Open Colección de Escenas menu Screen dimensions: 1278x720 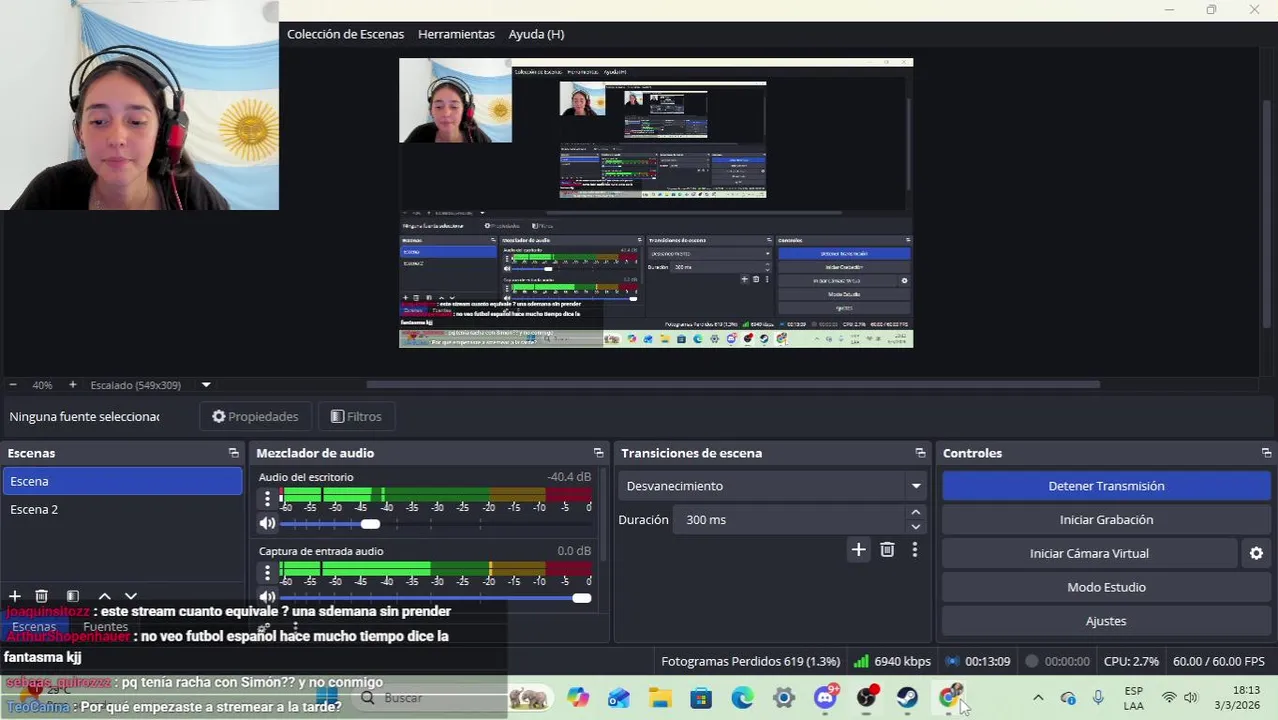coord(345,34)
